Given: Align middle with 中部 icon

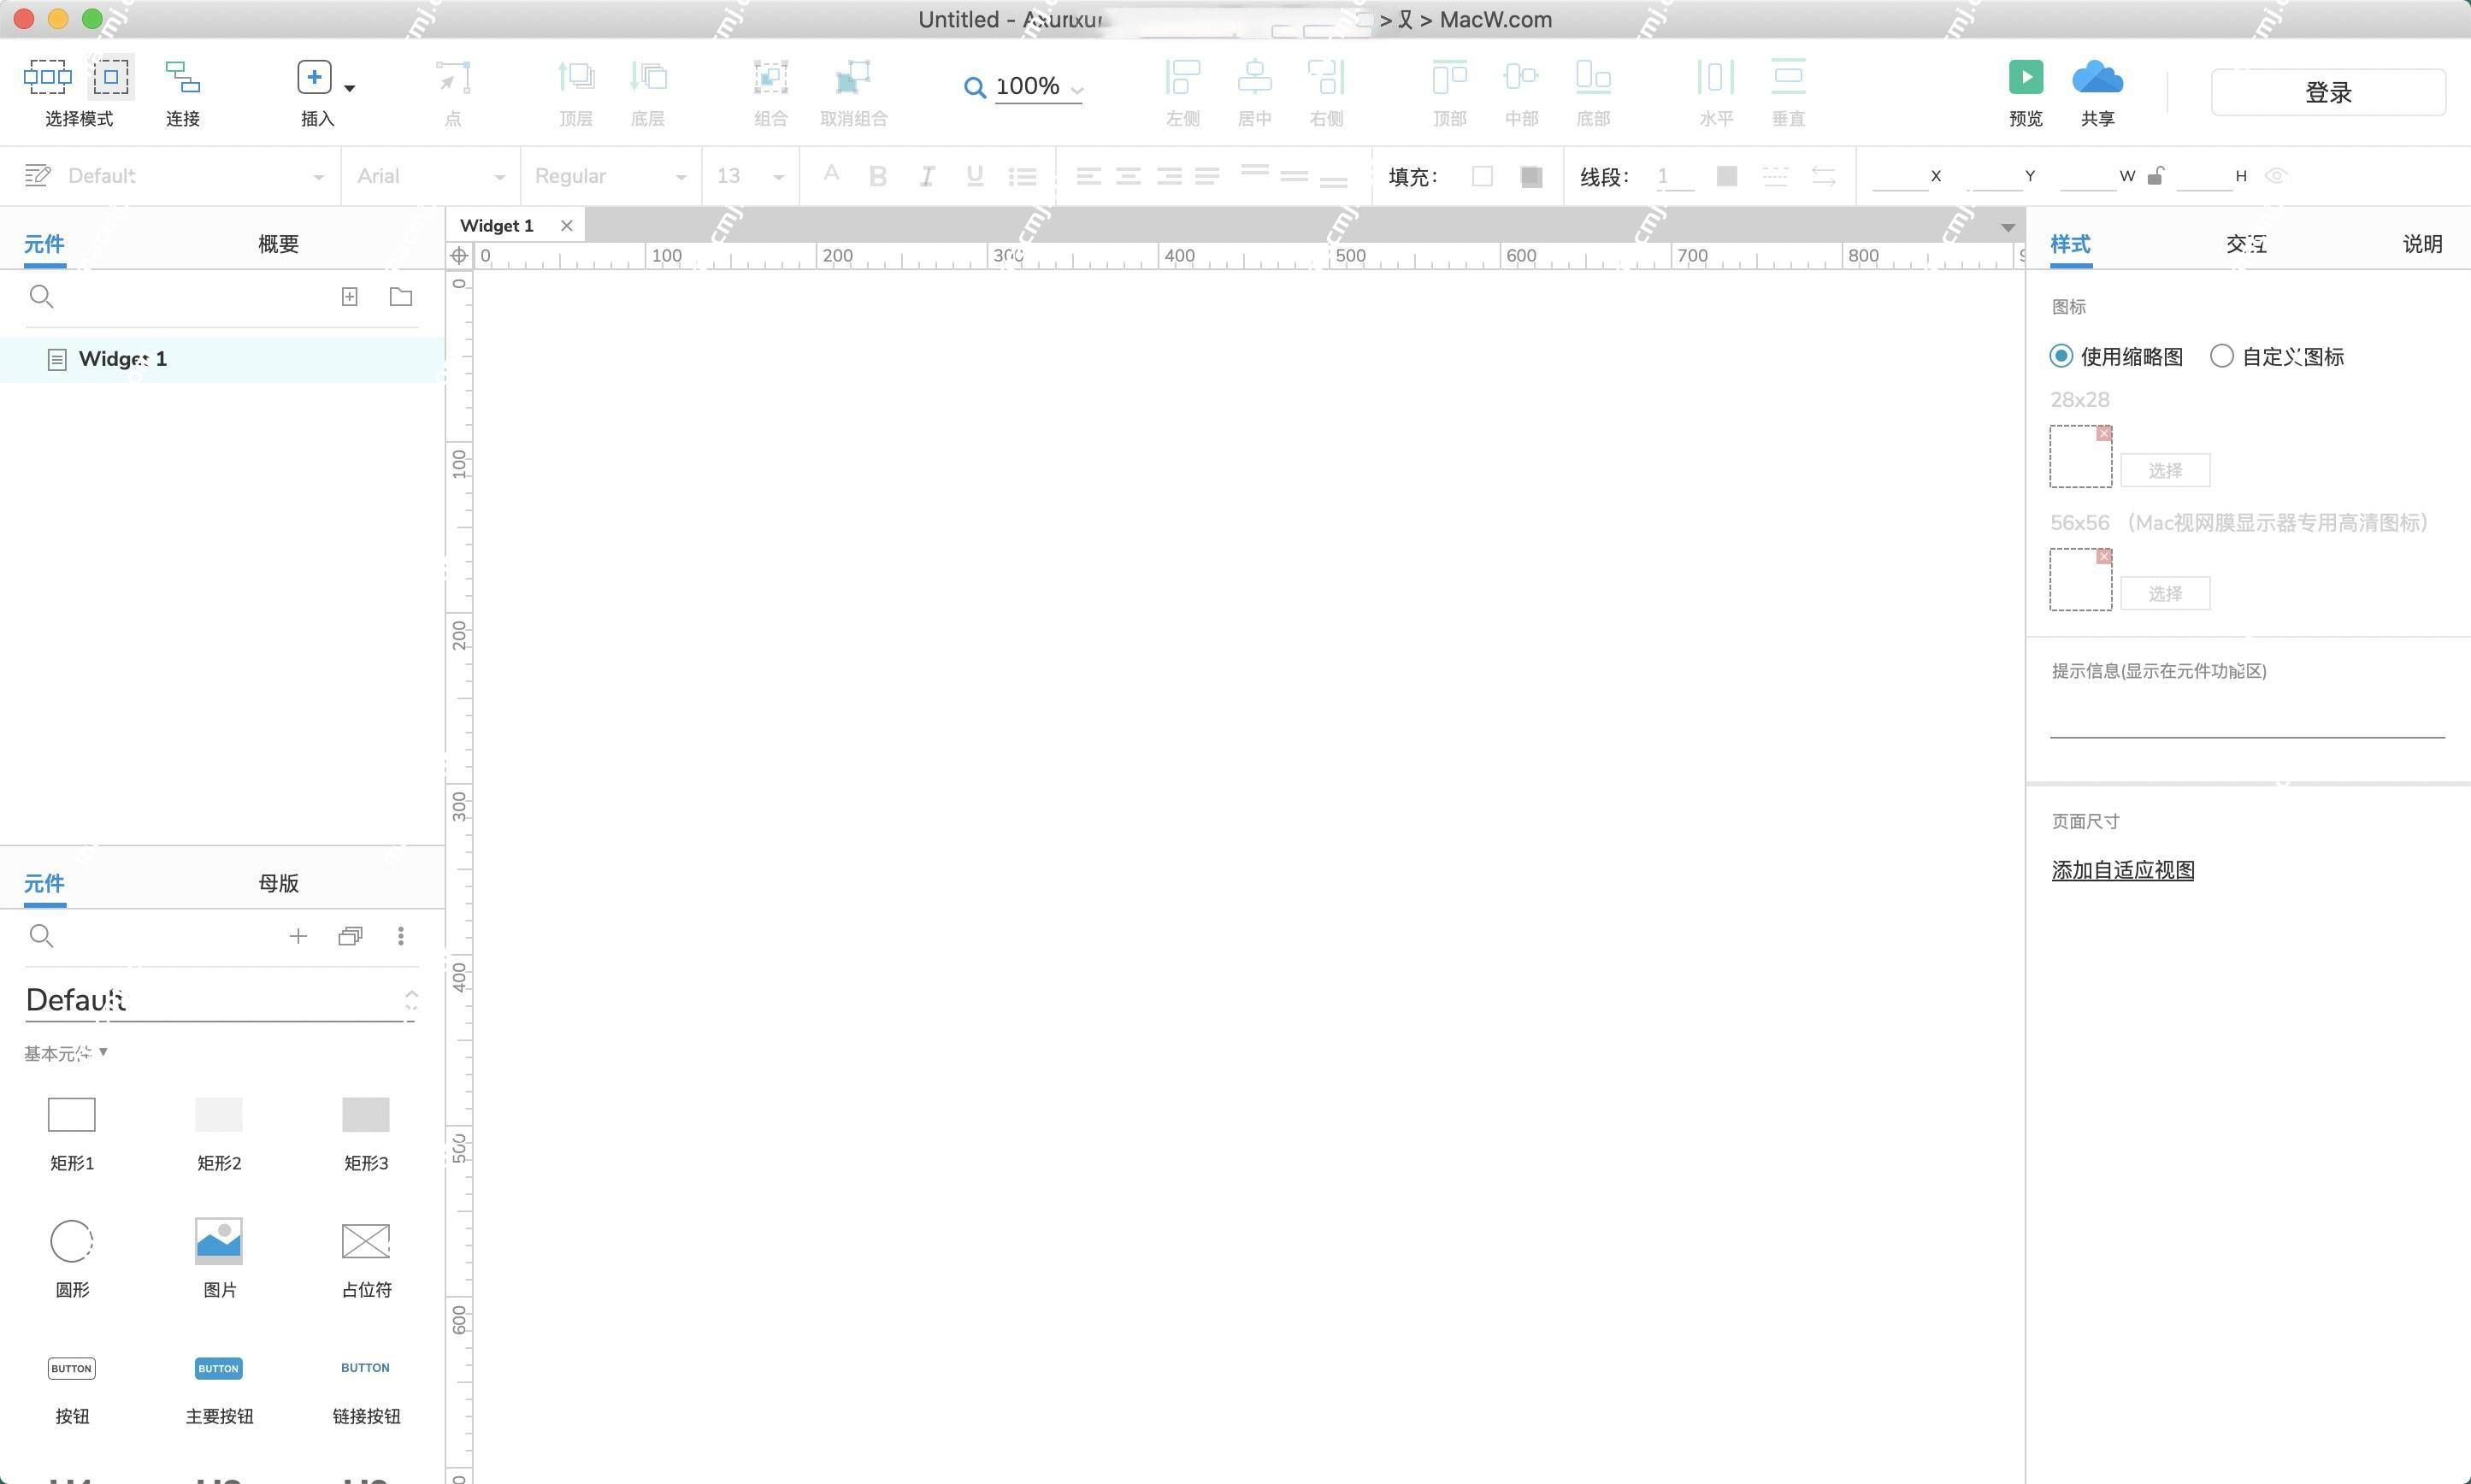Looking at the screenshot, I should (x=1521, y=76).
